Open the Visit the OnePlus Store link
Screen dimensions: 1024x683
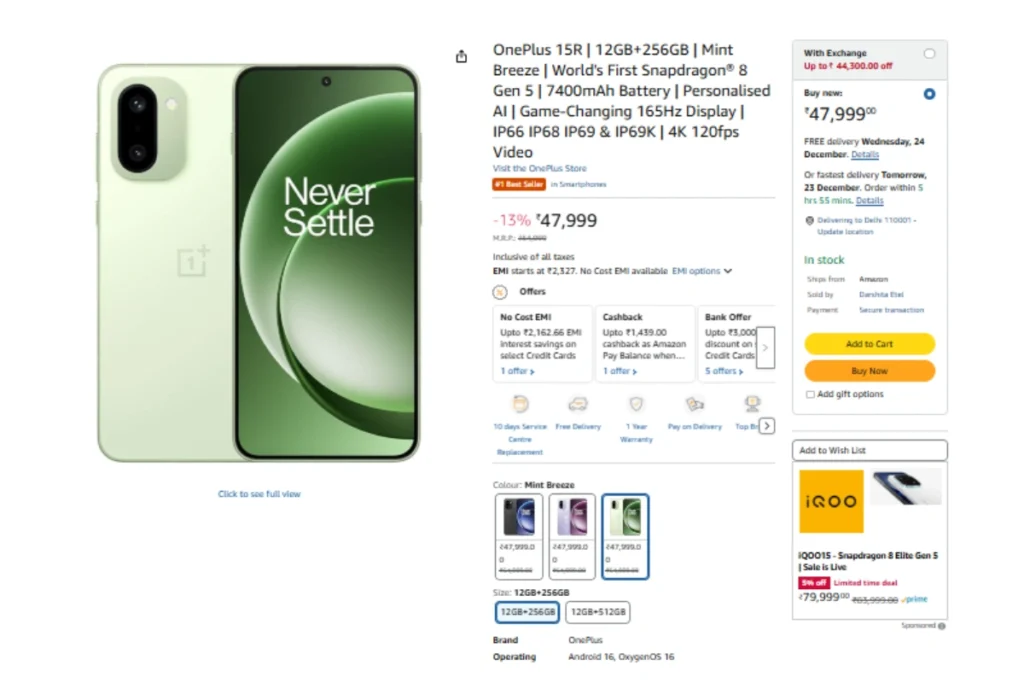(x=540, y=169)
